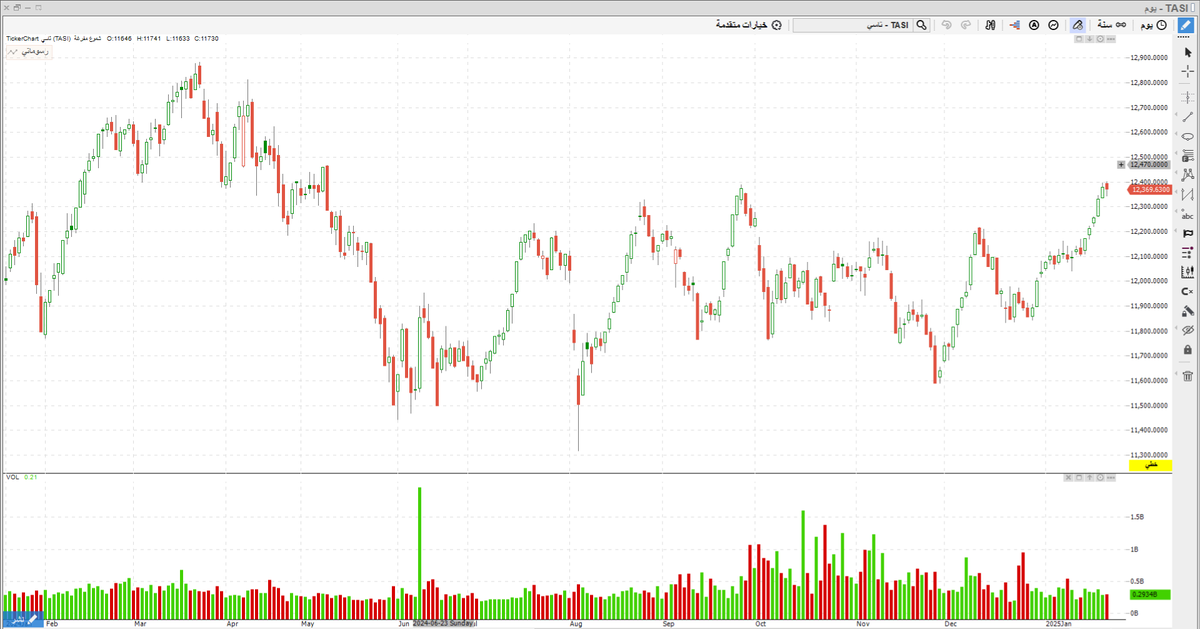Open advanced options خيارات متقدمة
The image size is (1200, 629).
[748, 25]
